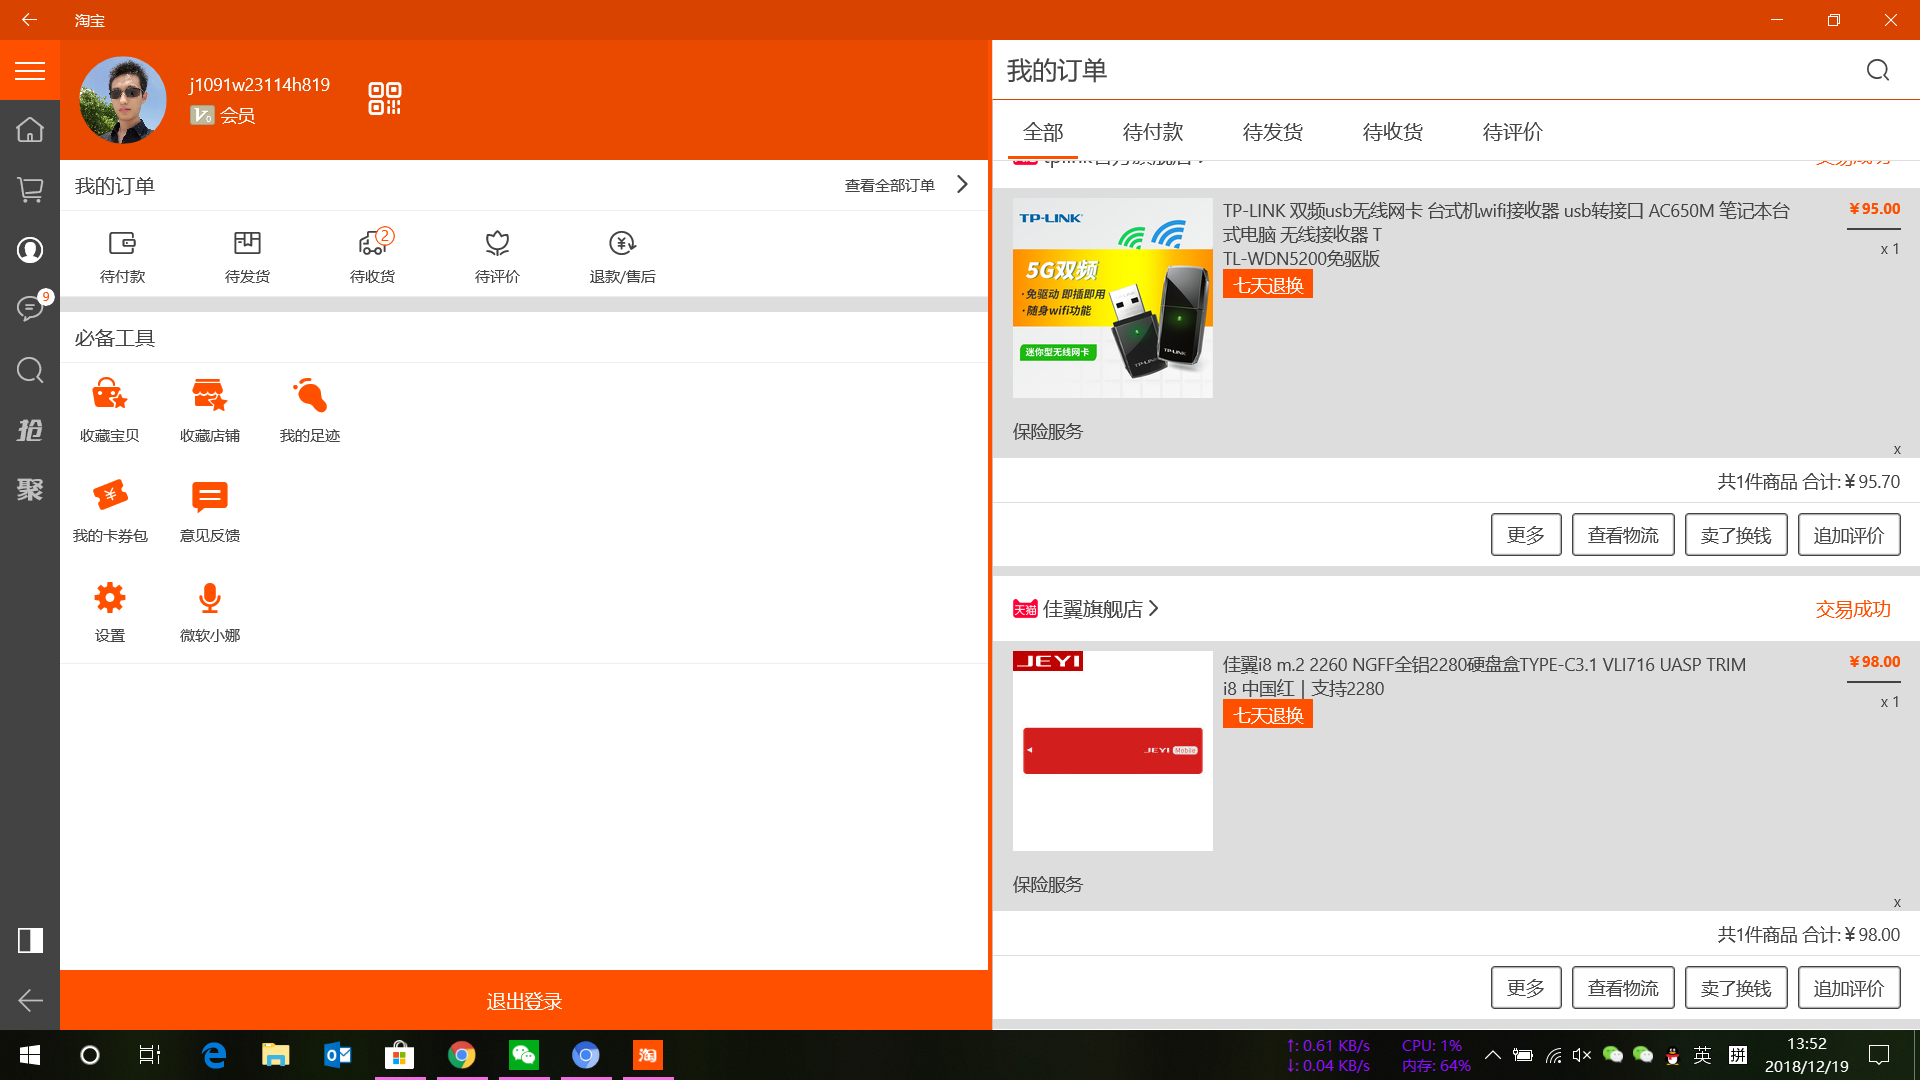Open the 抢 flash-sale sidebar icon

30,430
